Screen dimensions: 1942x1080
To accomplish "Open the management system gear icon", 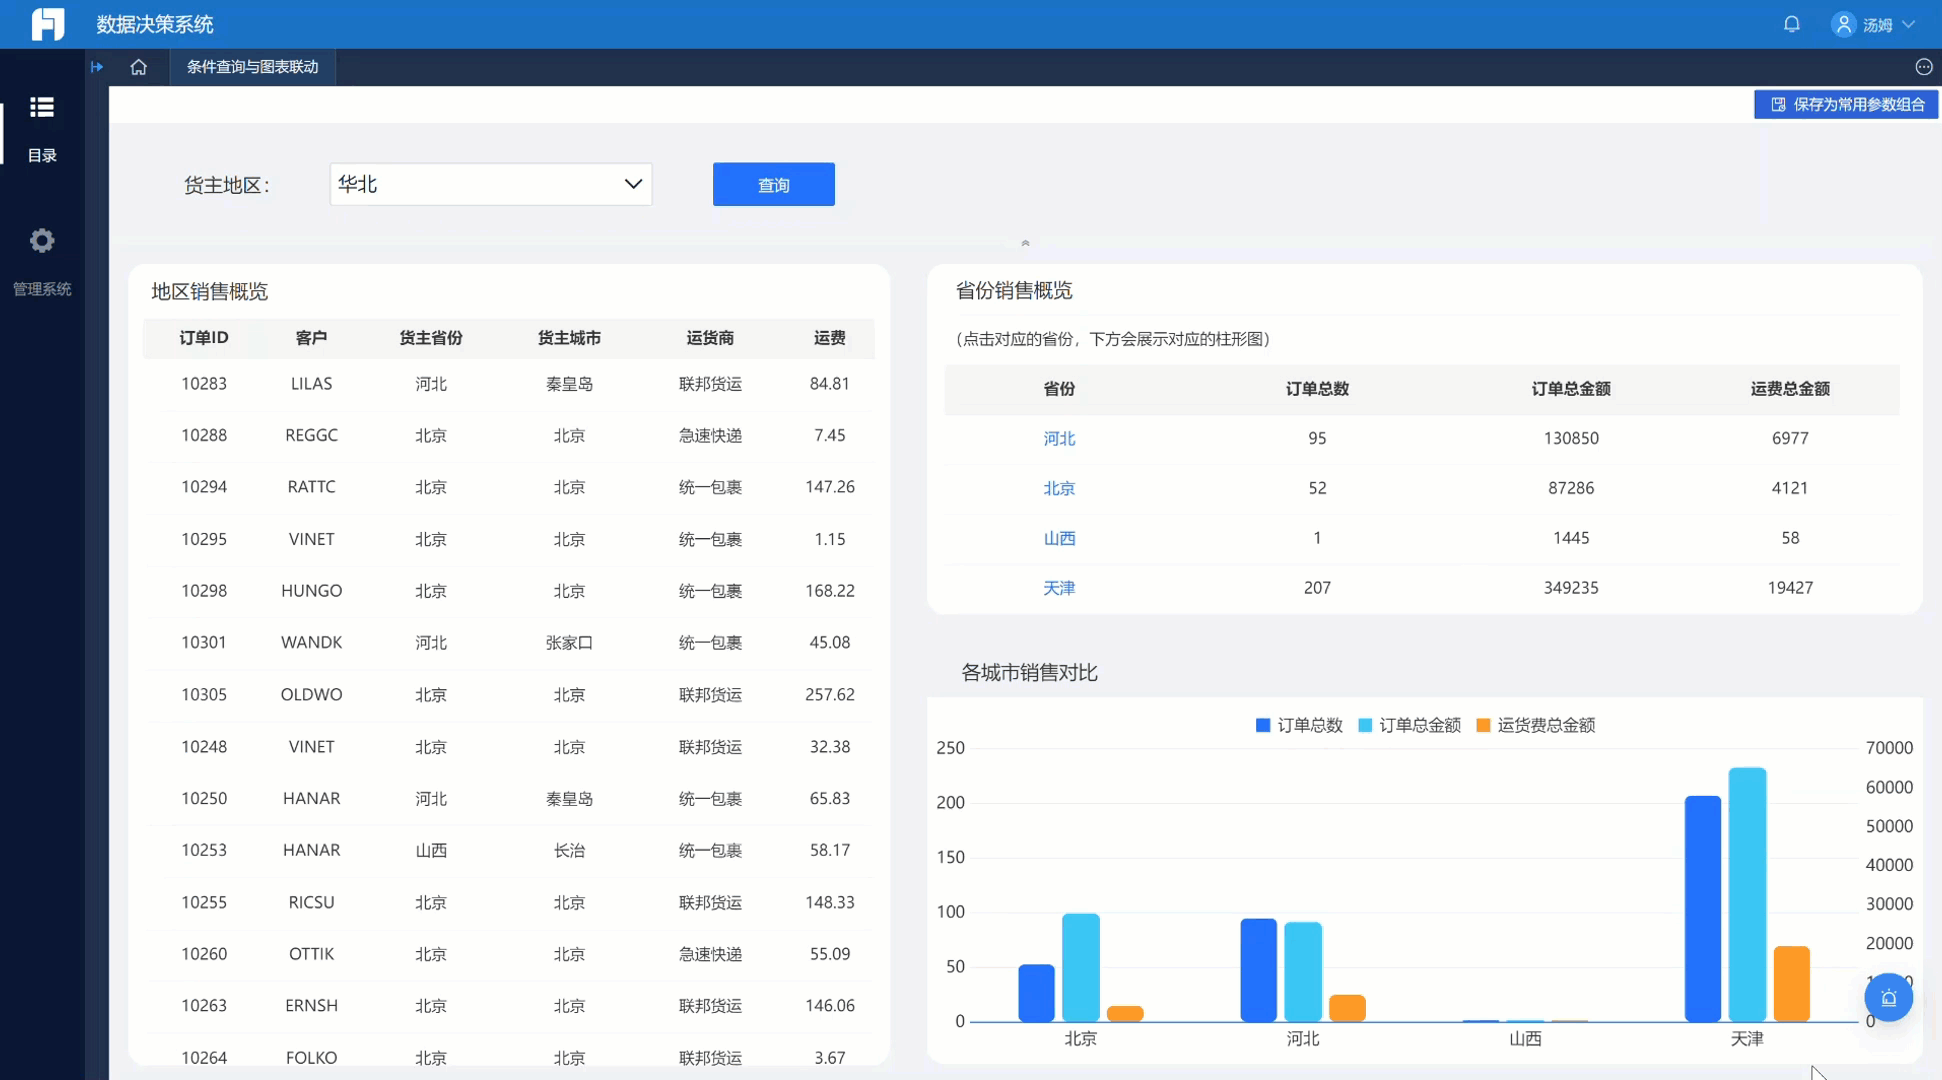I will [x=42, y=241].
